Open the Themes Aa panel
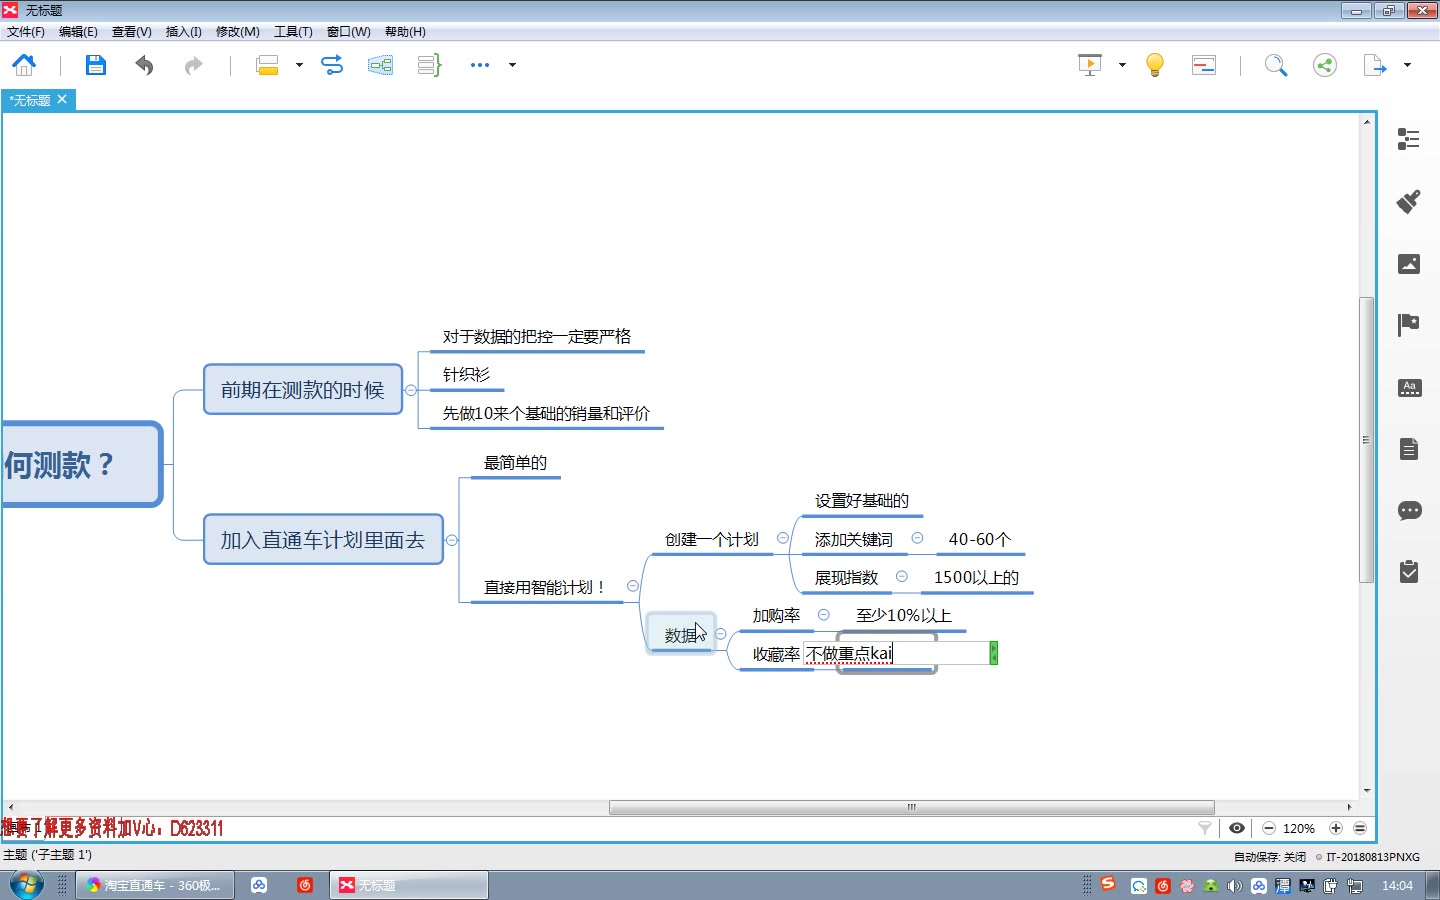The height and width of the screenshot is (900, 1440). [x=1409, y=388]
